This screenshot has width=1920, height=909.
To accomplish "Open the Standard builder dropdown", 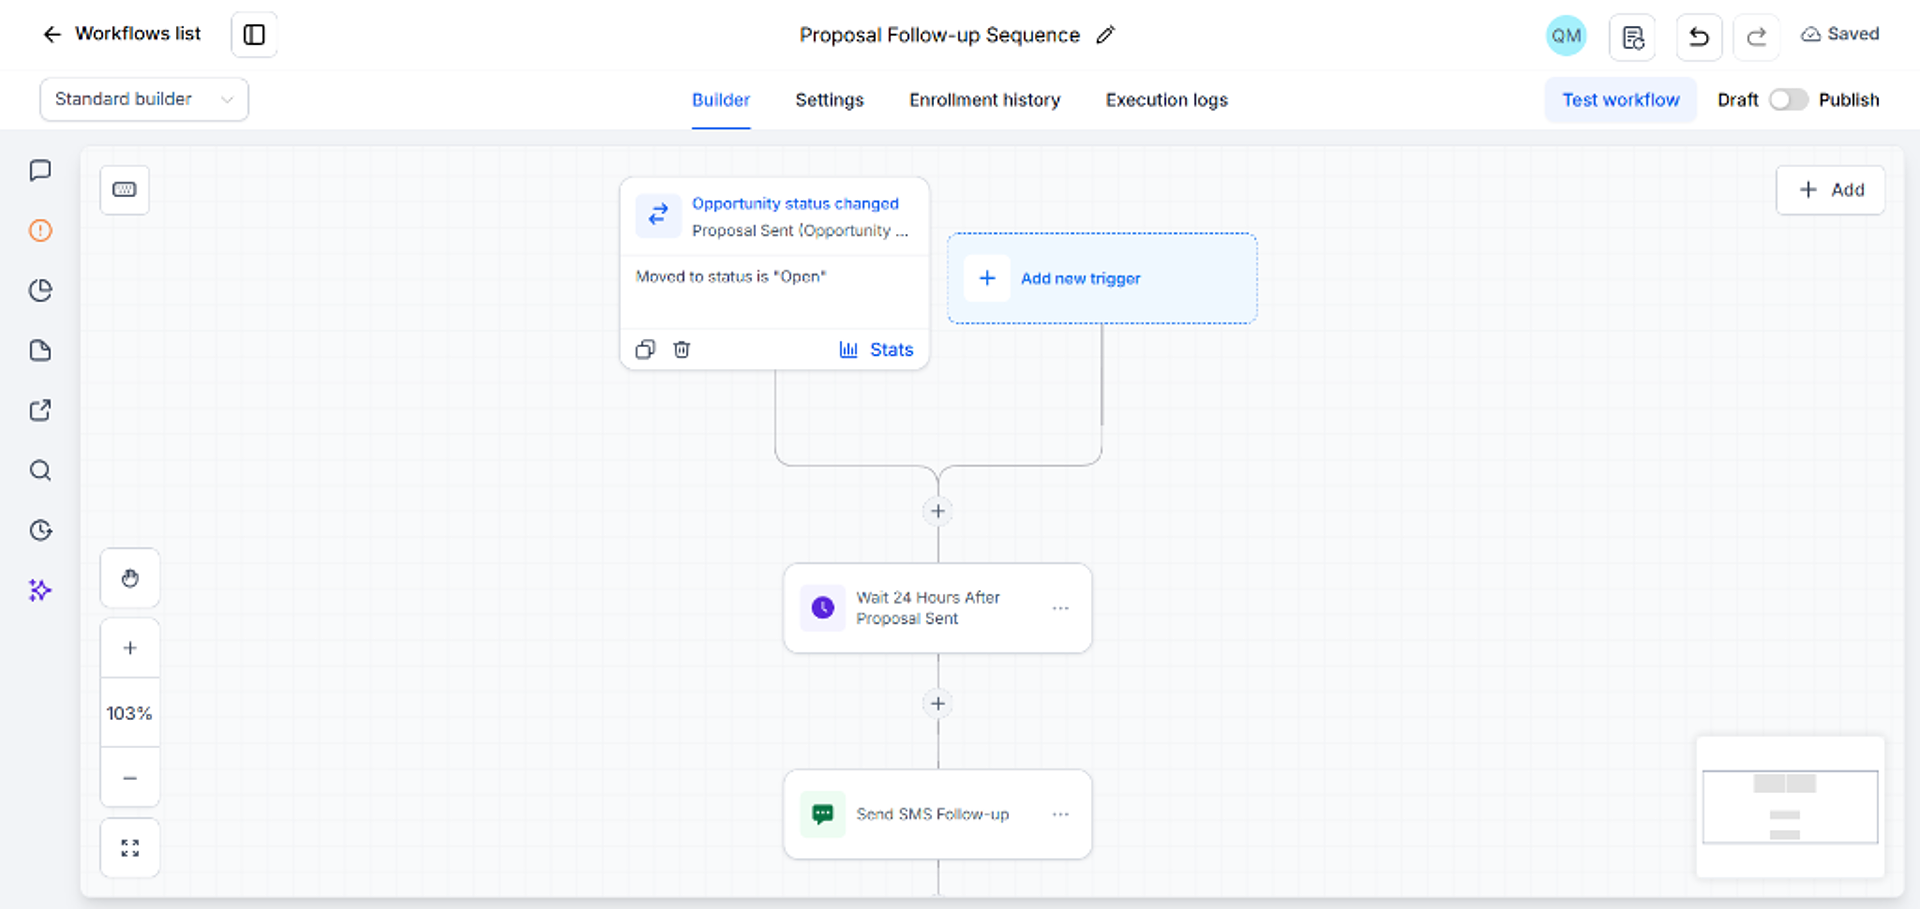I will 144,99.
